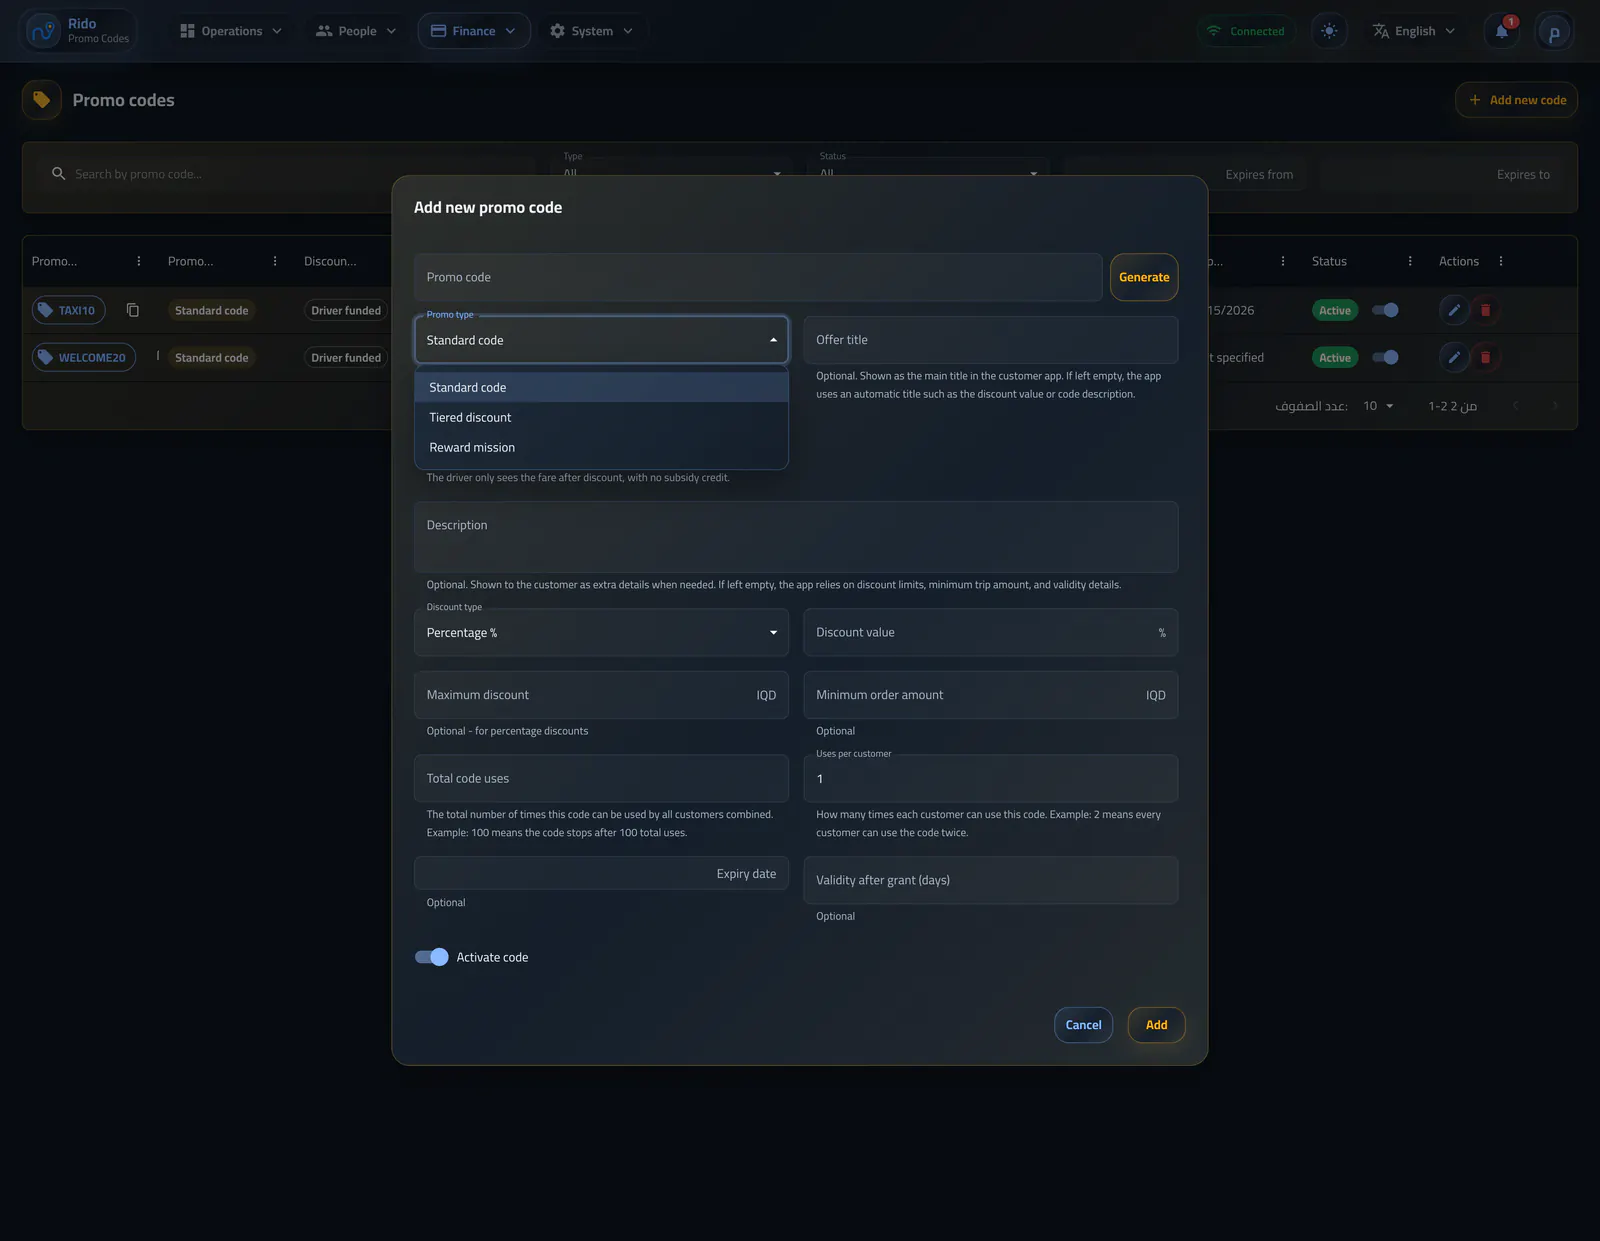Focus the Uses per customer field
The width and height of the screenshot is (1600, 1241).
[x=990, y=778]
